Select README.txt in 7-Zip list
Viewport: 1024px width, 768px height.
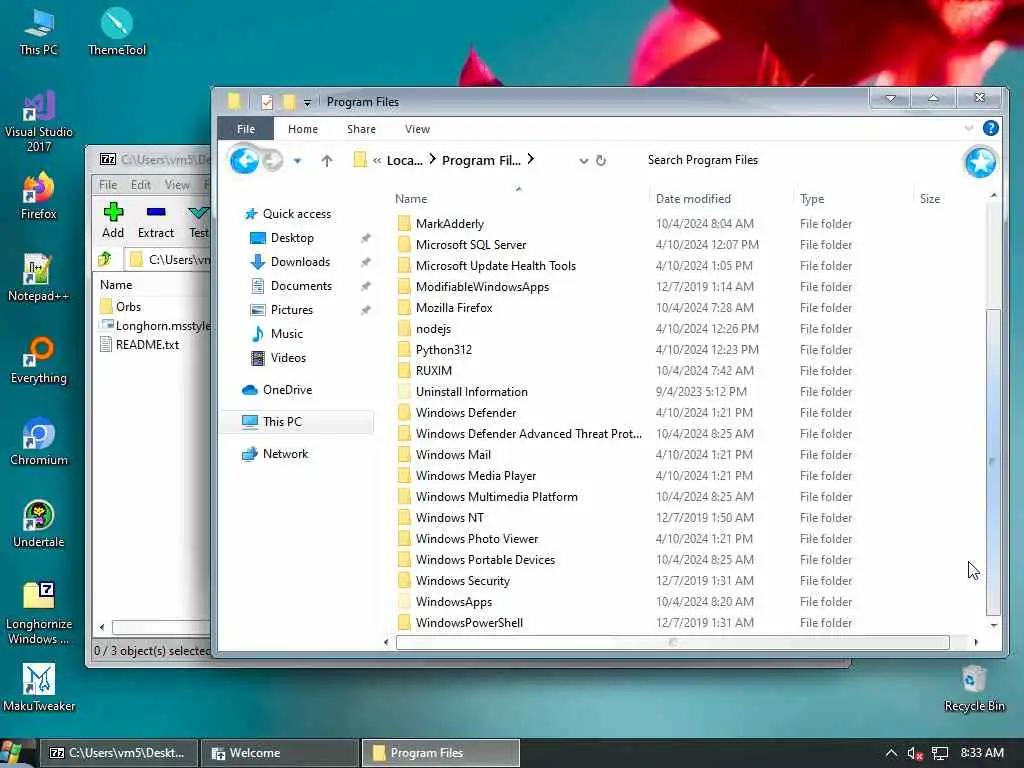(x=140, y=345)
